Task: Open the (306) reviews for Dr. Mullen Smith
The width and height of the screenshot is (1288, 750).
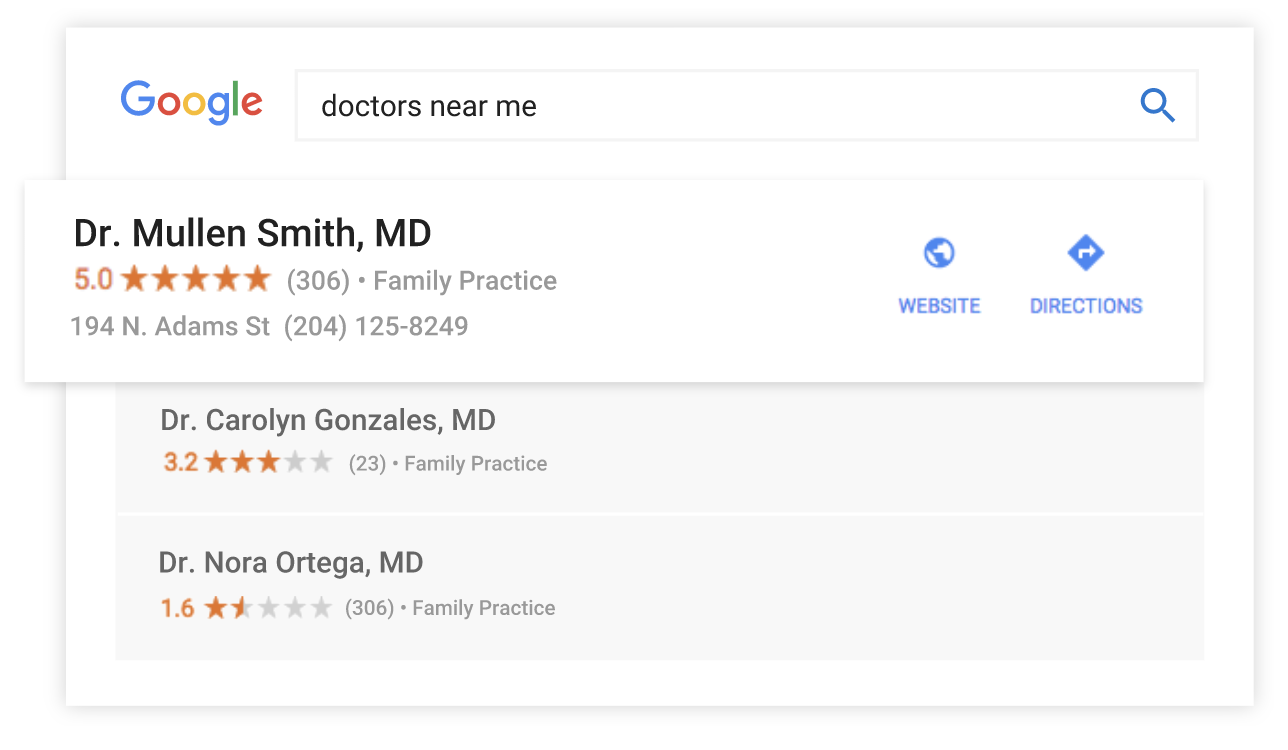Action: (318, 281)
